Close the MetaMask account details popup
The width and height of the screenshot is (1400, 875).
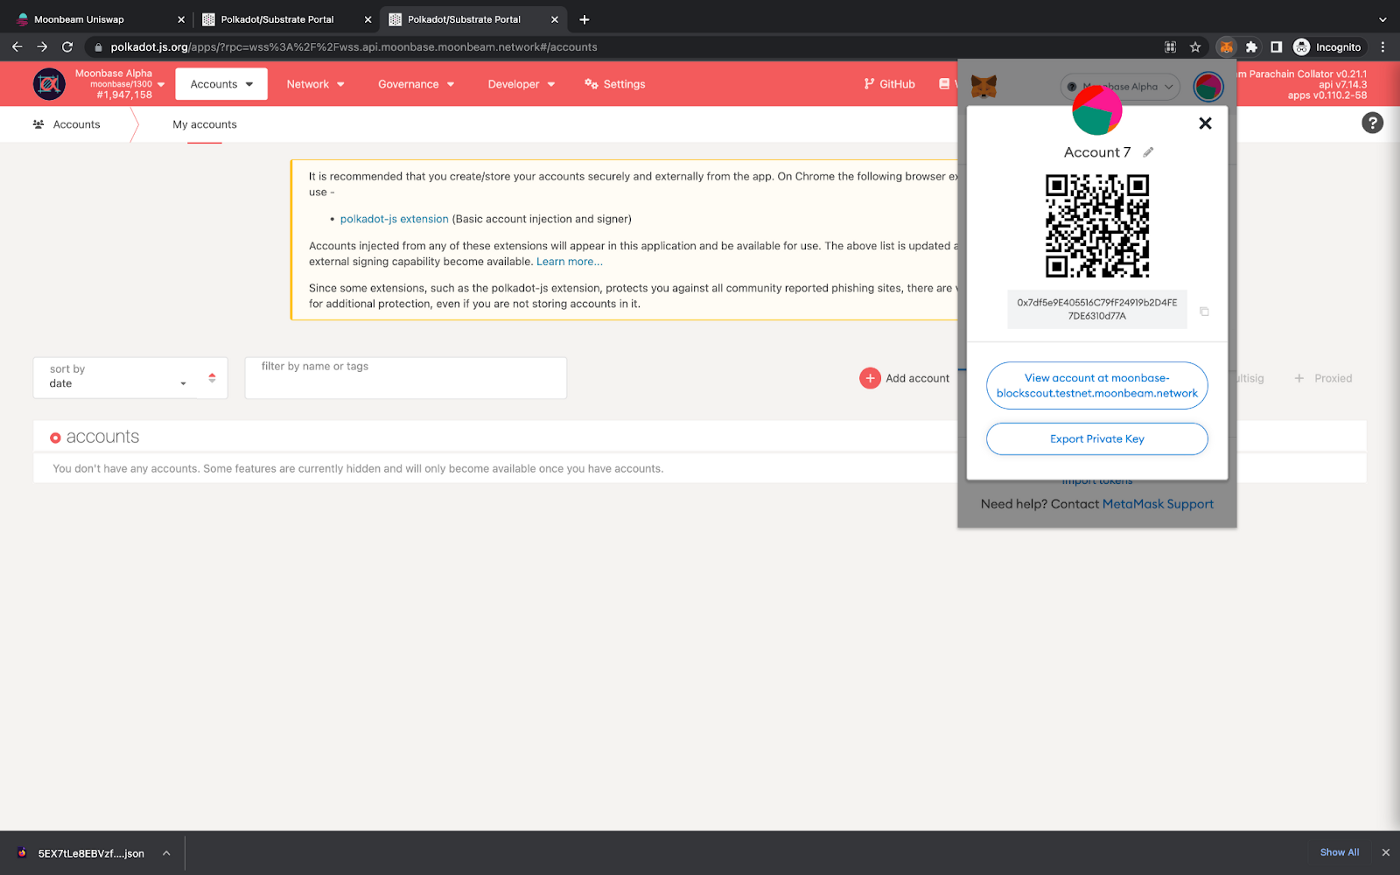pos(1205,123)
